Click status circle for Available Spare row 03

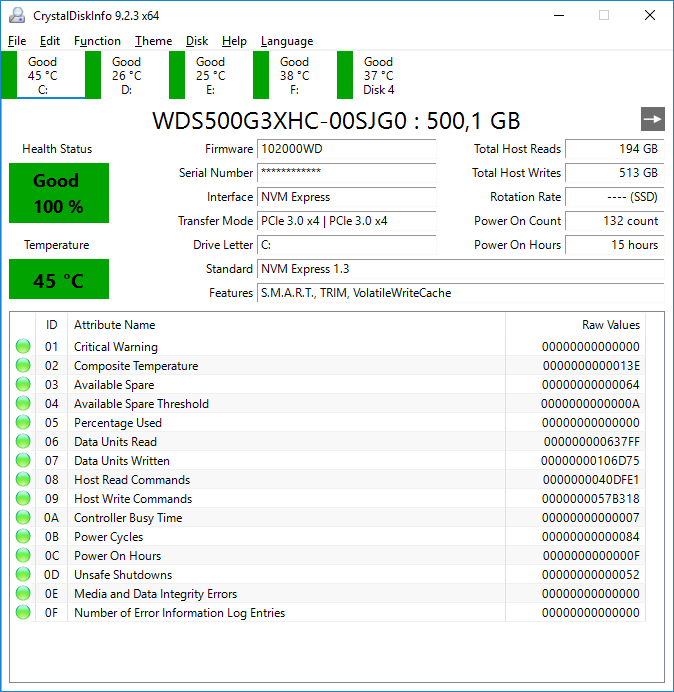pos(23,384)
